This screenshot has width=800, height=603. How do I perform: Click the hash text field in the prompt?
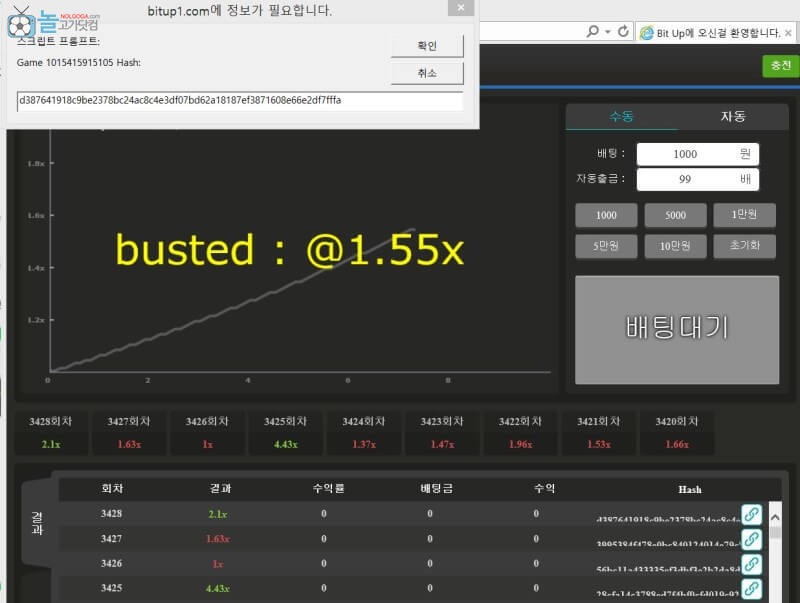pos(240,101)
